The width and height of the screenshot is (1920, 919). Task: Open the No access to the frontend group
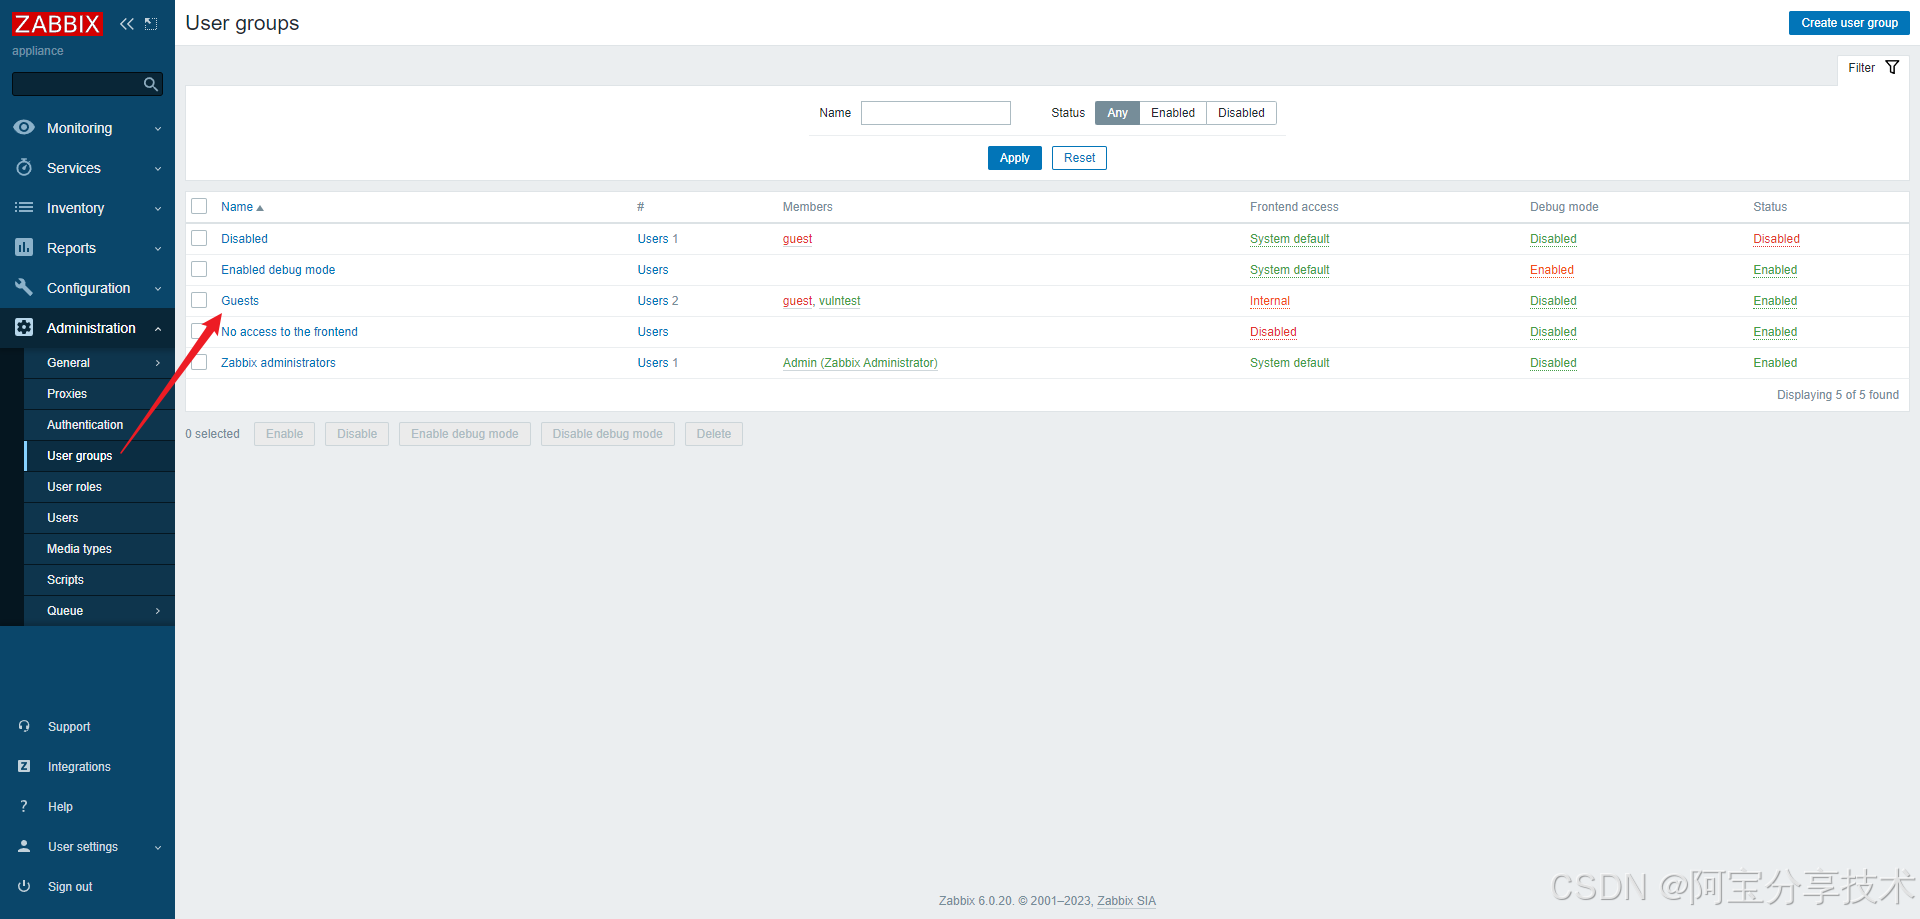(289, 332)
